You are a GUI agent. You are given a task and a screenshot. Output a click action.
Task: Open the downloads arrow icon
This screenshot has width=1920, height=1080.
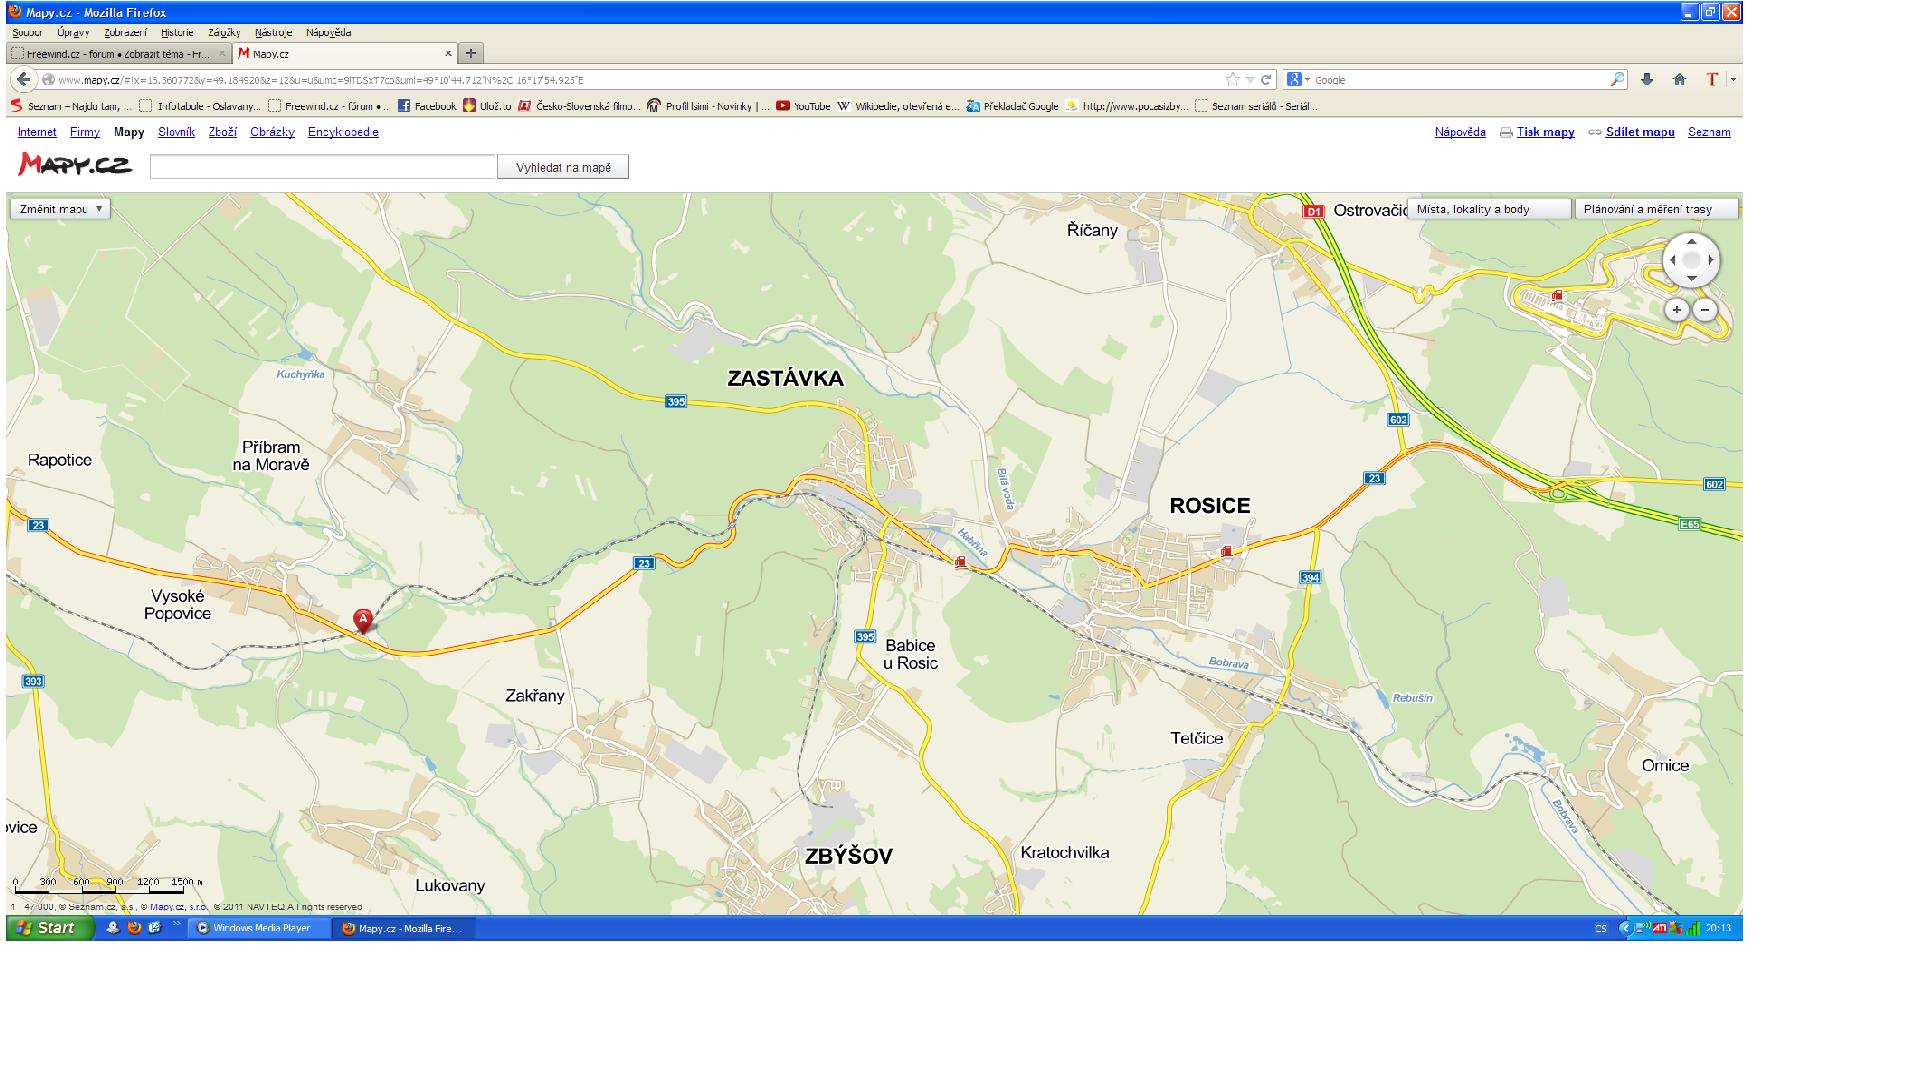point(1647,80)
